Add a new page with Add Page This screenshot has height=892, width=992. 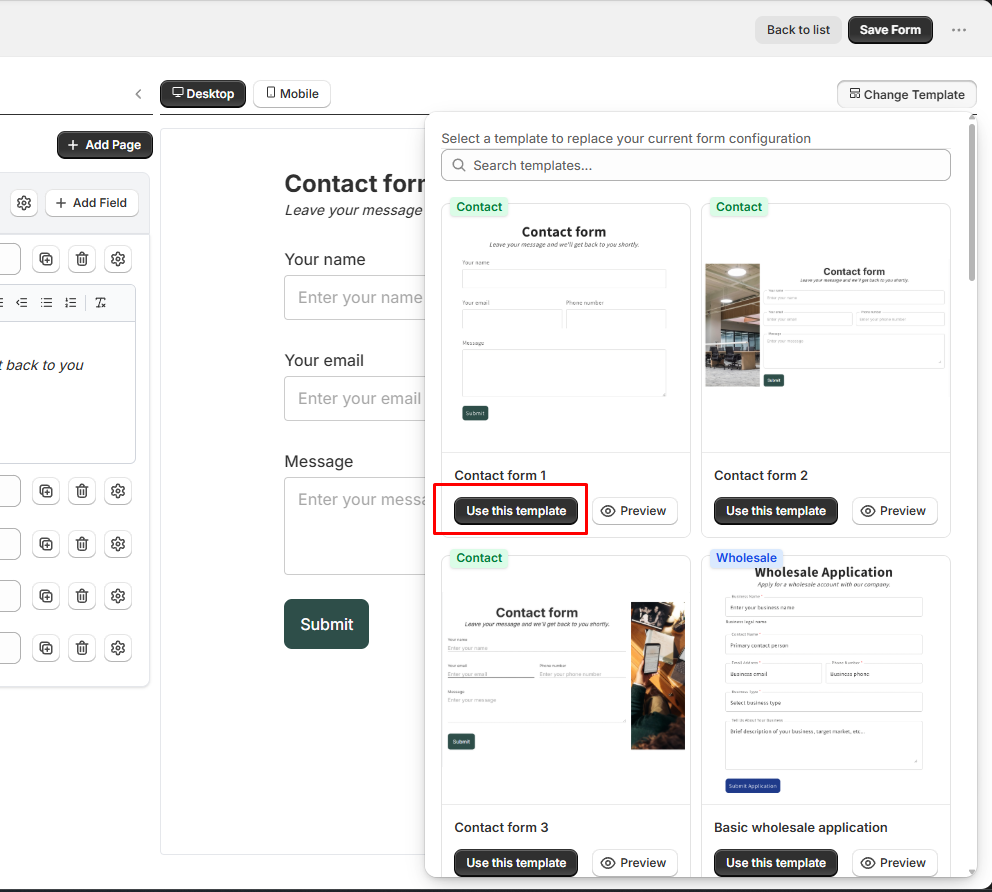[105, 145]
